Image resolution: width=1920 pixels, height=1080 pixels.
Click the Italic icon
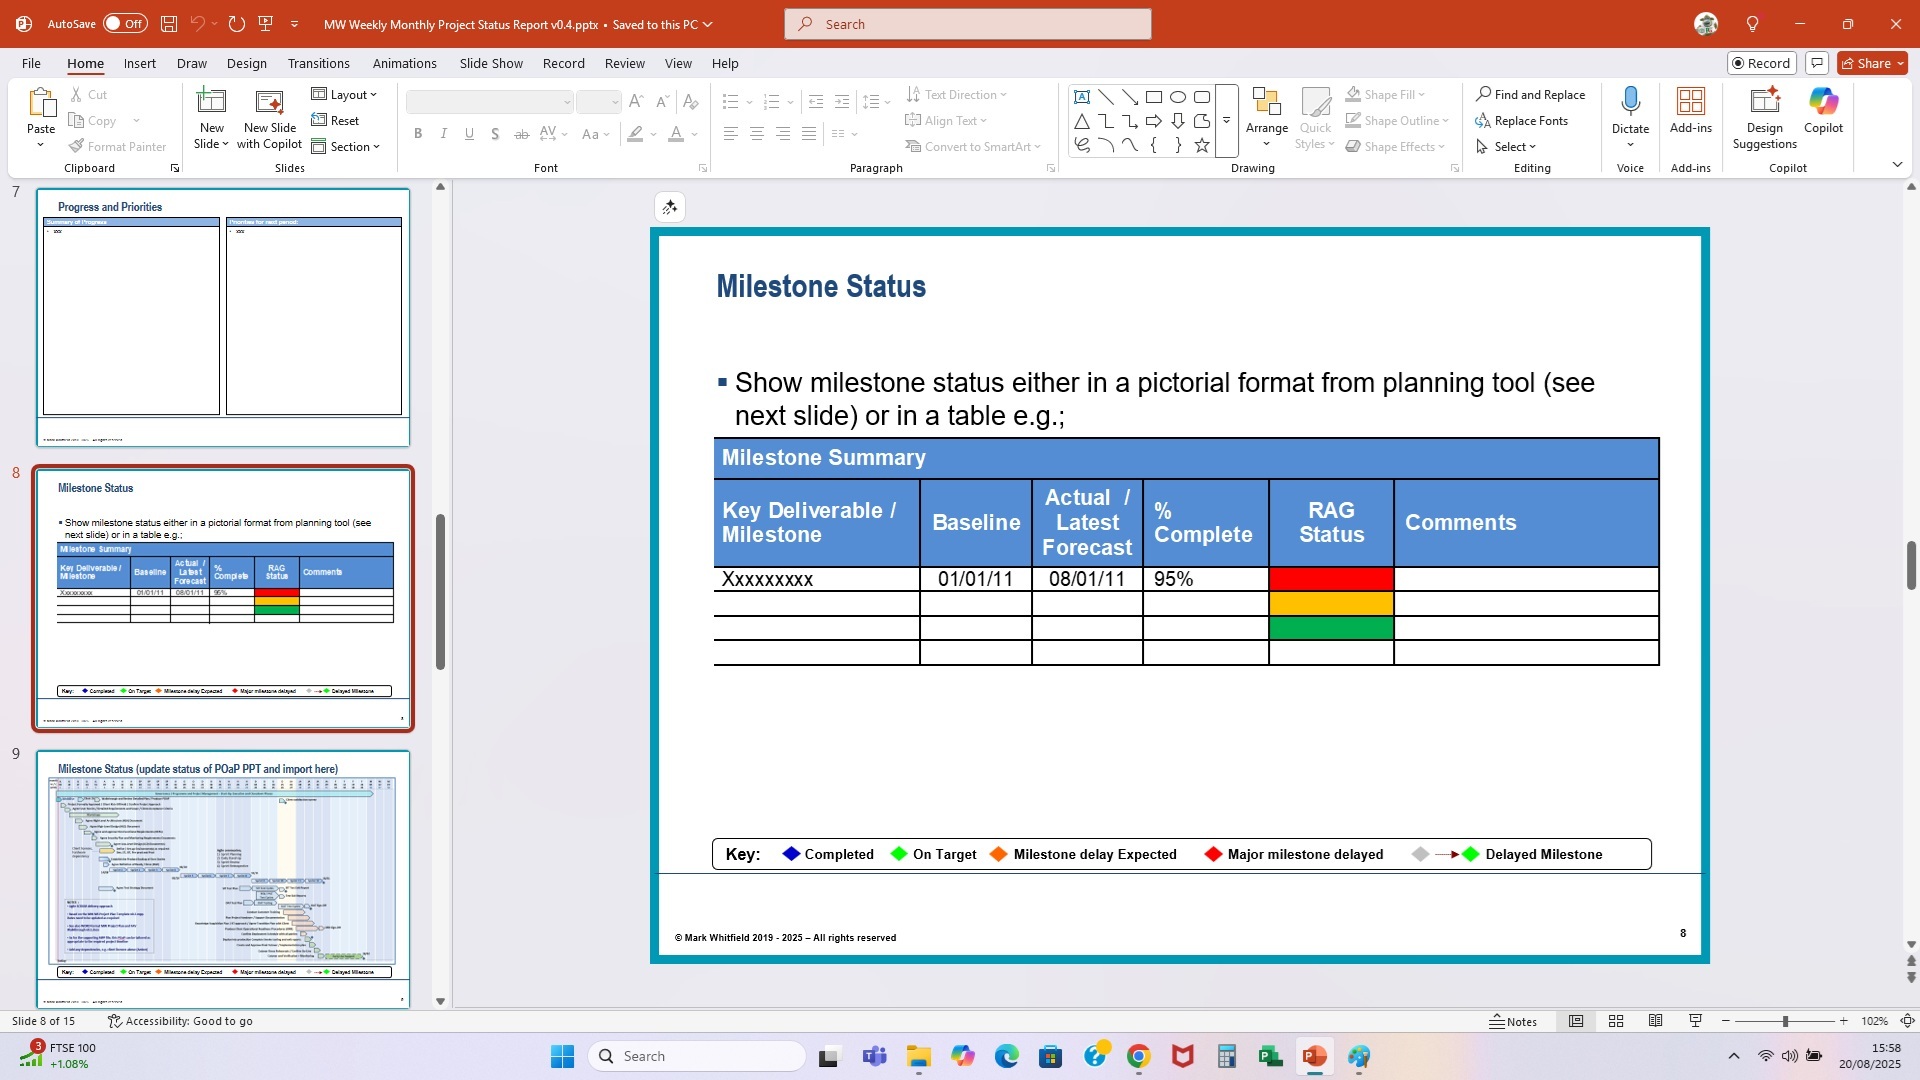tap(443, 133)
